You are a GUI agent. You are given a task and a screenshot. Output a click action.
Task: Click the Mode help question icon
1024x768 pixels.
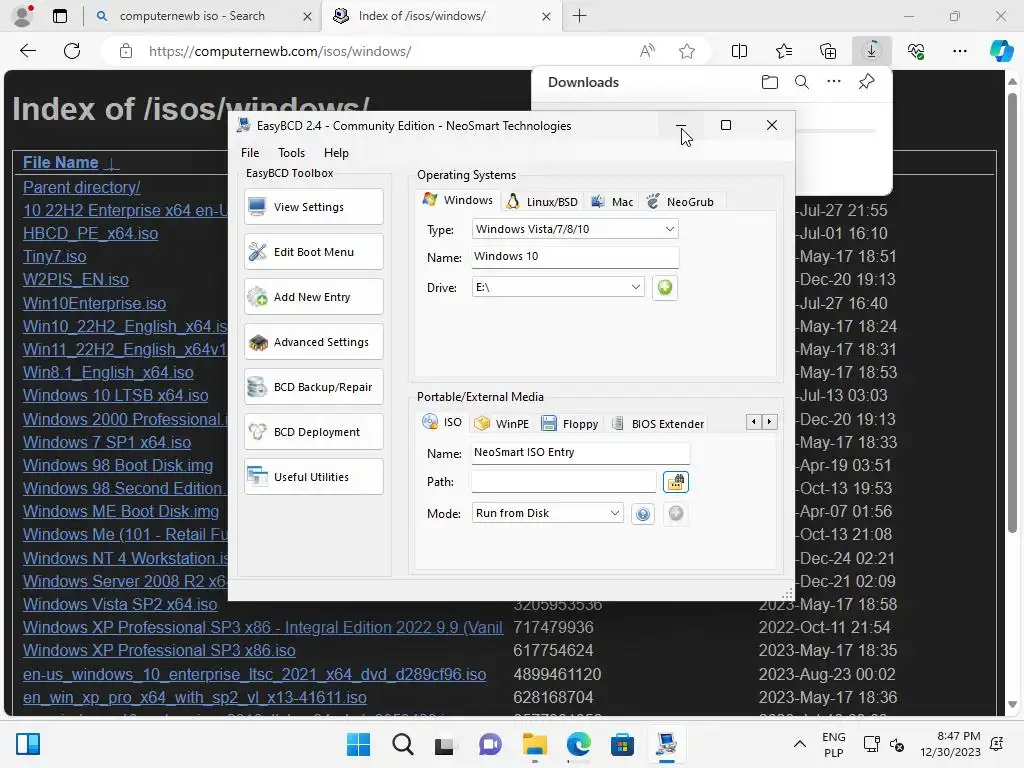643,514
